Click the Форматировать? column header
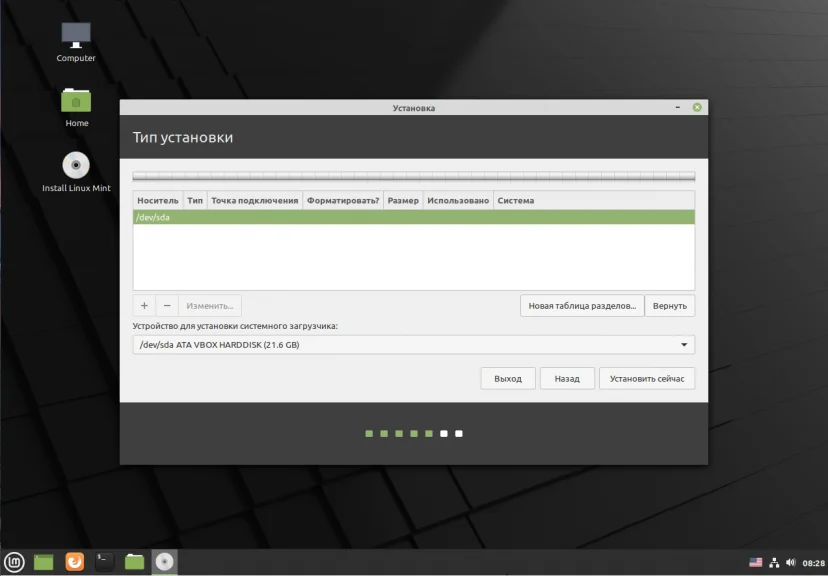 click(343, 201)
